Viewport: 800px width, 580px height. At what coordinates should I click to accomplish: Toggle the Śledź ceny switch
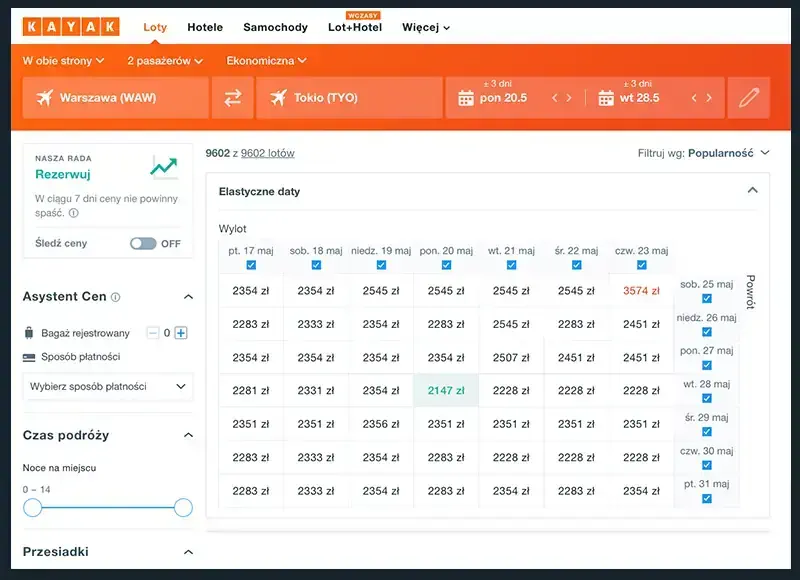pos(143,243)
